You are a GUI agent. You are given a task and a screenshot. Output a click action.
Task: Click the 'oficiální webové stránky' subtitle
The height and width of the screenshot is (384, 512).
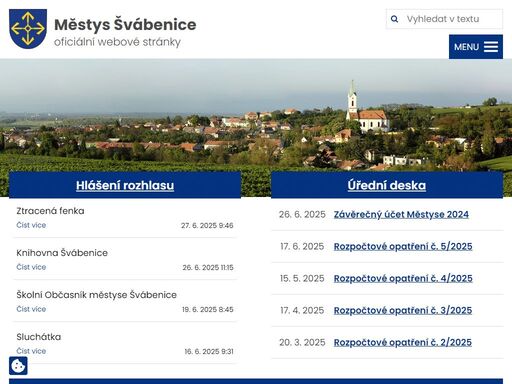point(117,42)
